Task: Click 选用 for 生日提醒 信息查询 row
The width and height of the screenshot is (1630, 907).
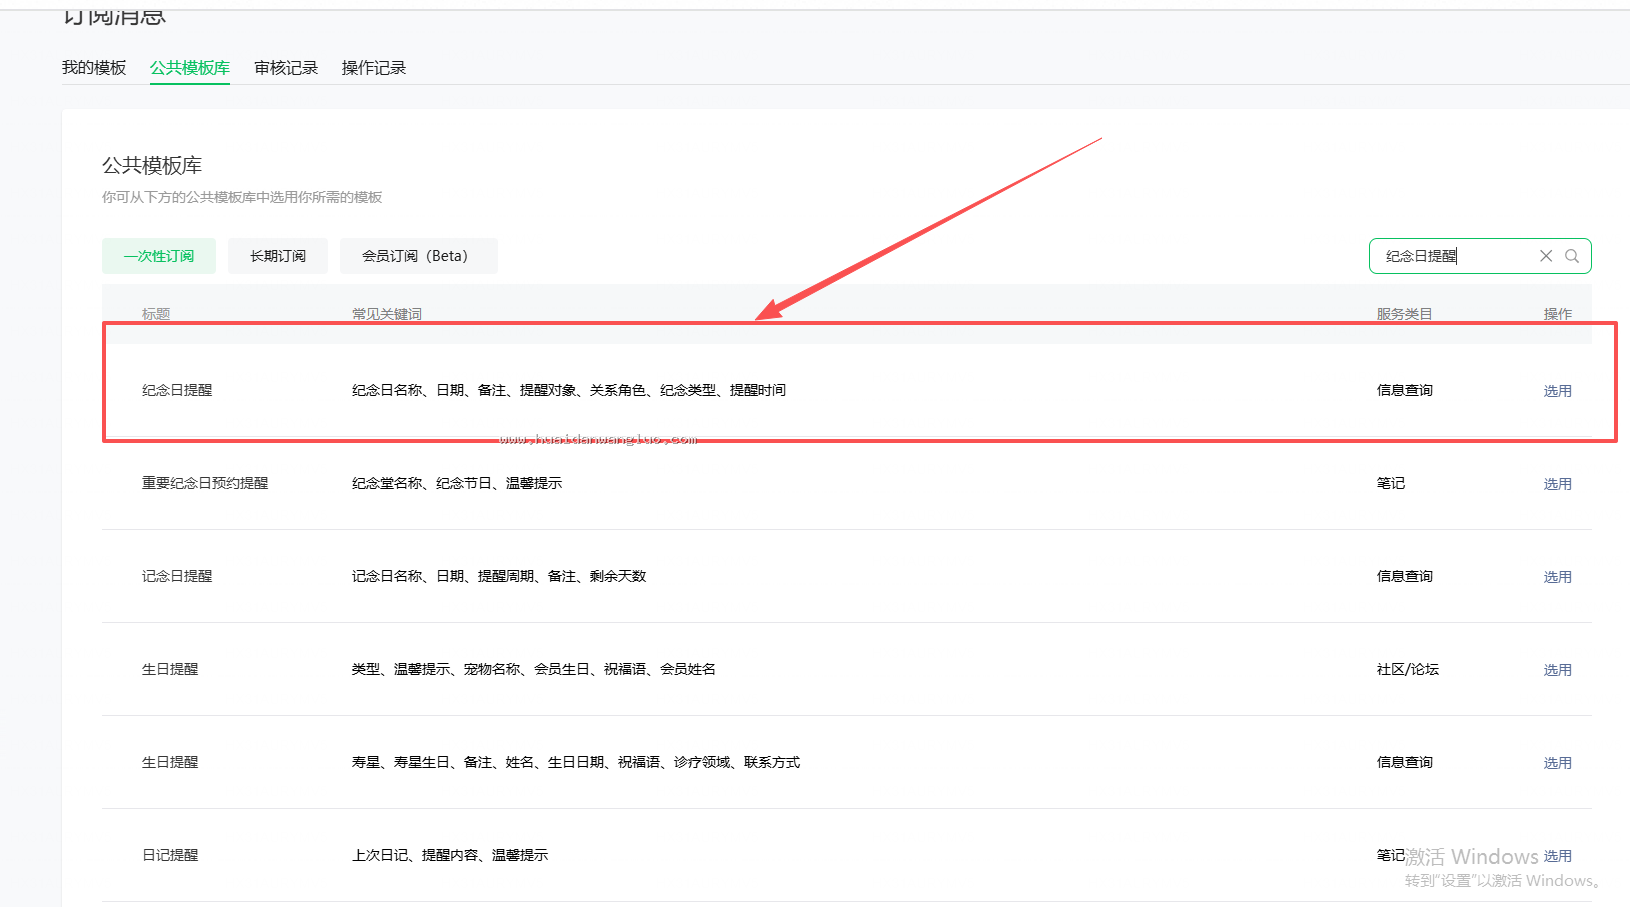Action: tap(1557, 763)
